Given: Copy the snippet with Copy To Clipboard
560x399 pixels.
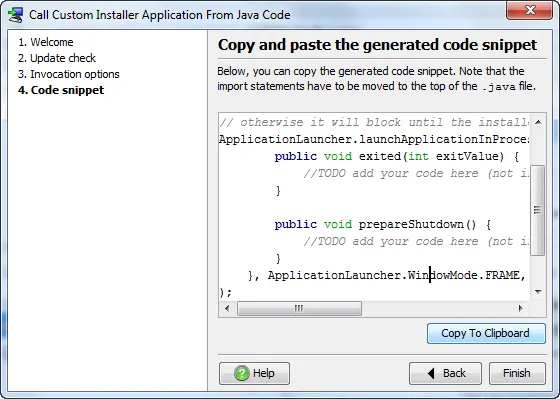Looking at the screenshot, I should (486, 333).
